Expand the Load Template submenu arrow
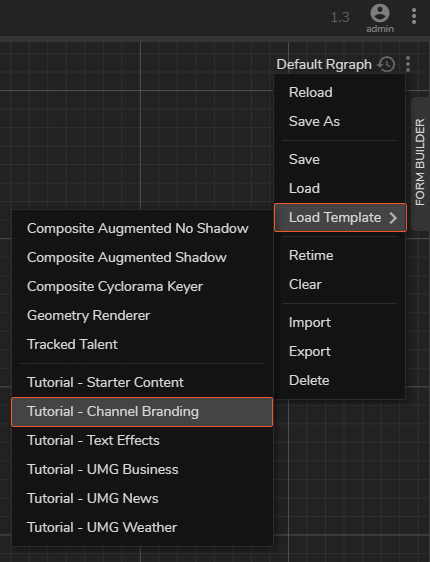The image size is (430, 562). coord(393,218)
